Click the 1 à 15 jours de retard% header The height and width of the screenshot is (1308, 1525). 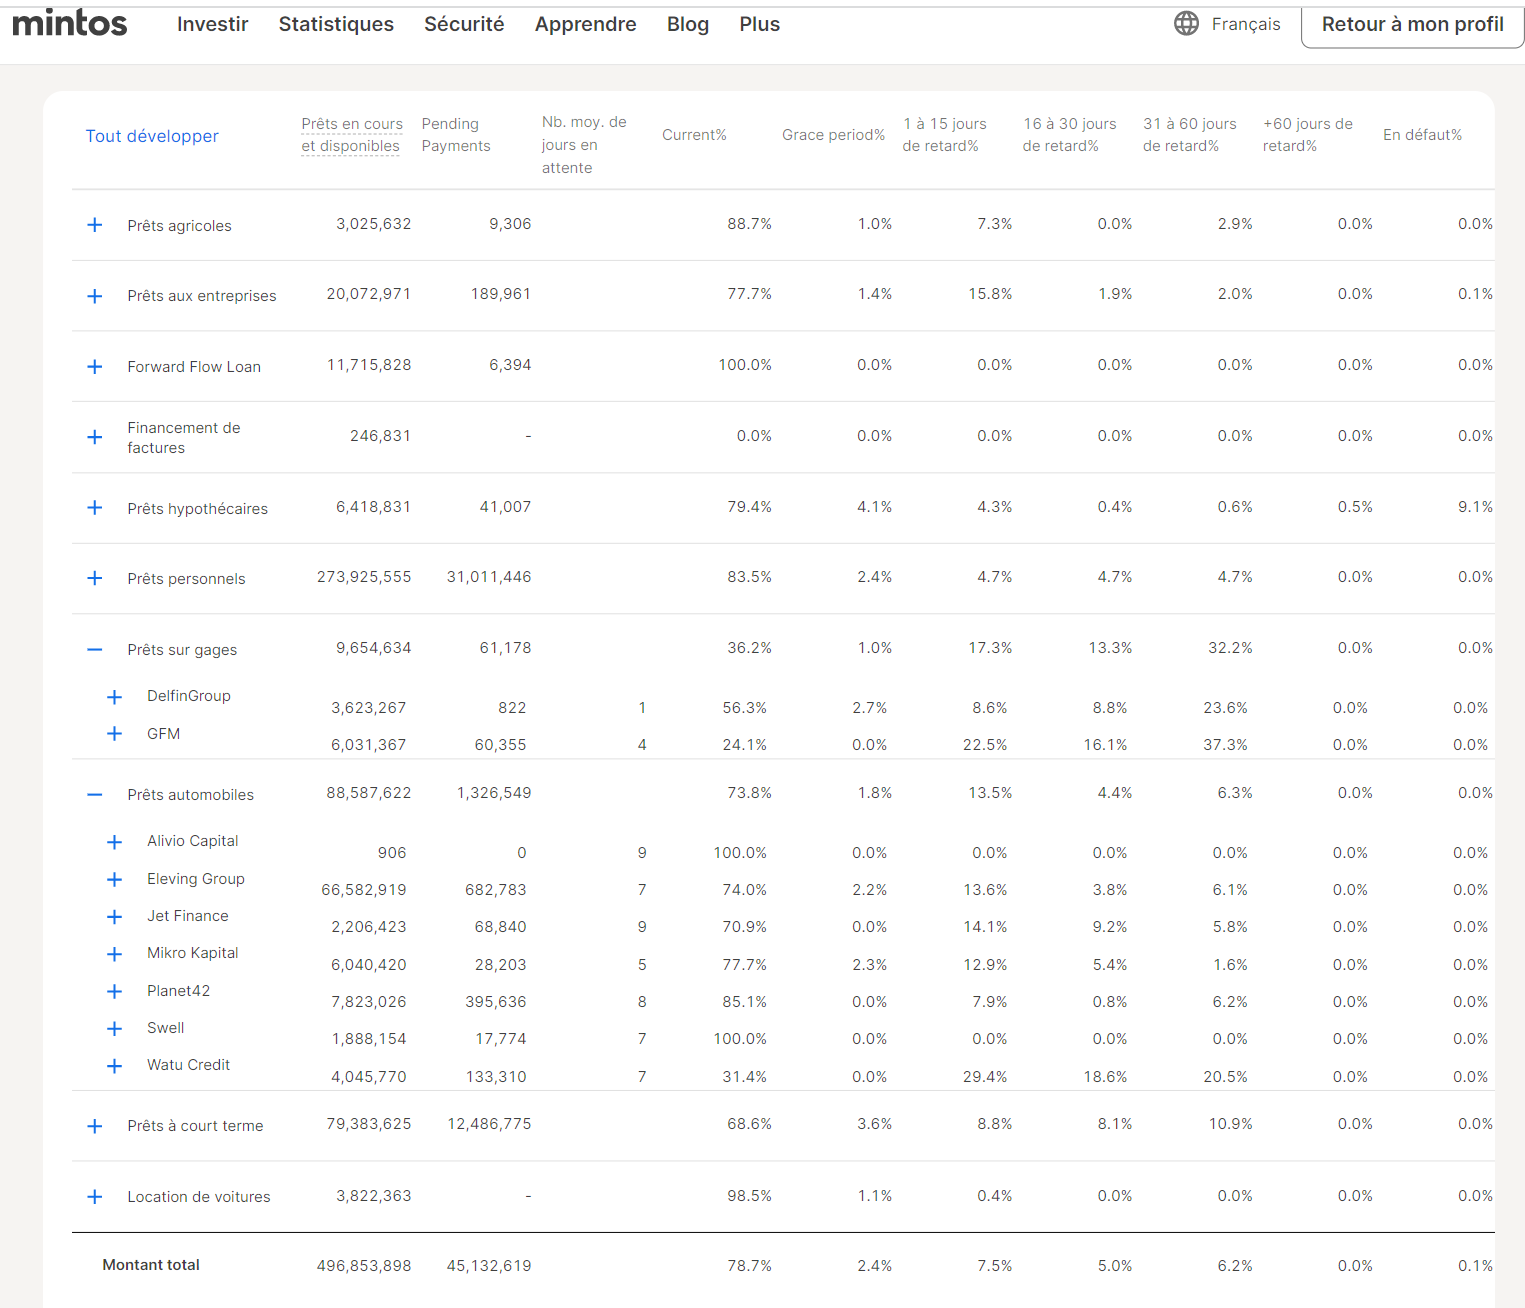pos(945,135)
